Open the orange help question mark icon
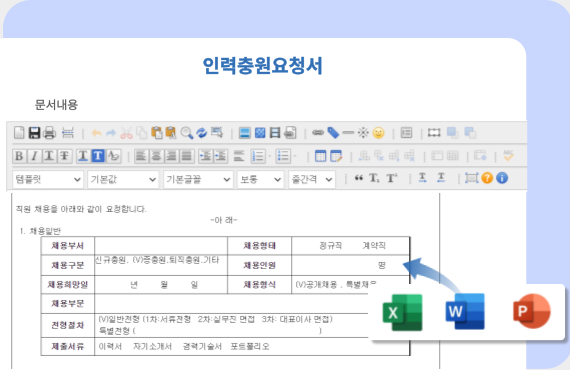Viewport: 570px width, 370px height. point(487,178)
